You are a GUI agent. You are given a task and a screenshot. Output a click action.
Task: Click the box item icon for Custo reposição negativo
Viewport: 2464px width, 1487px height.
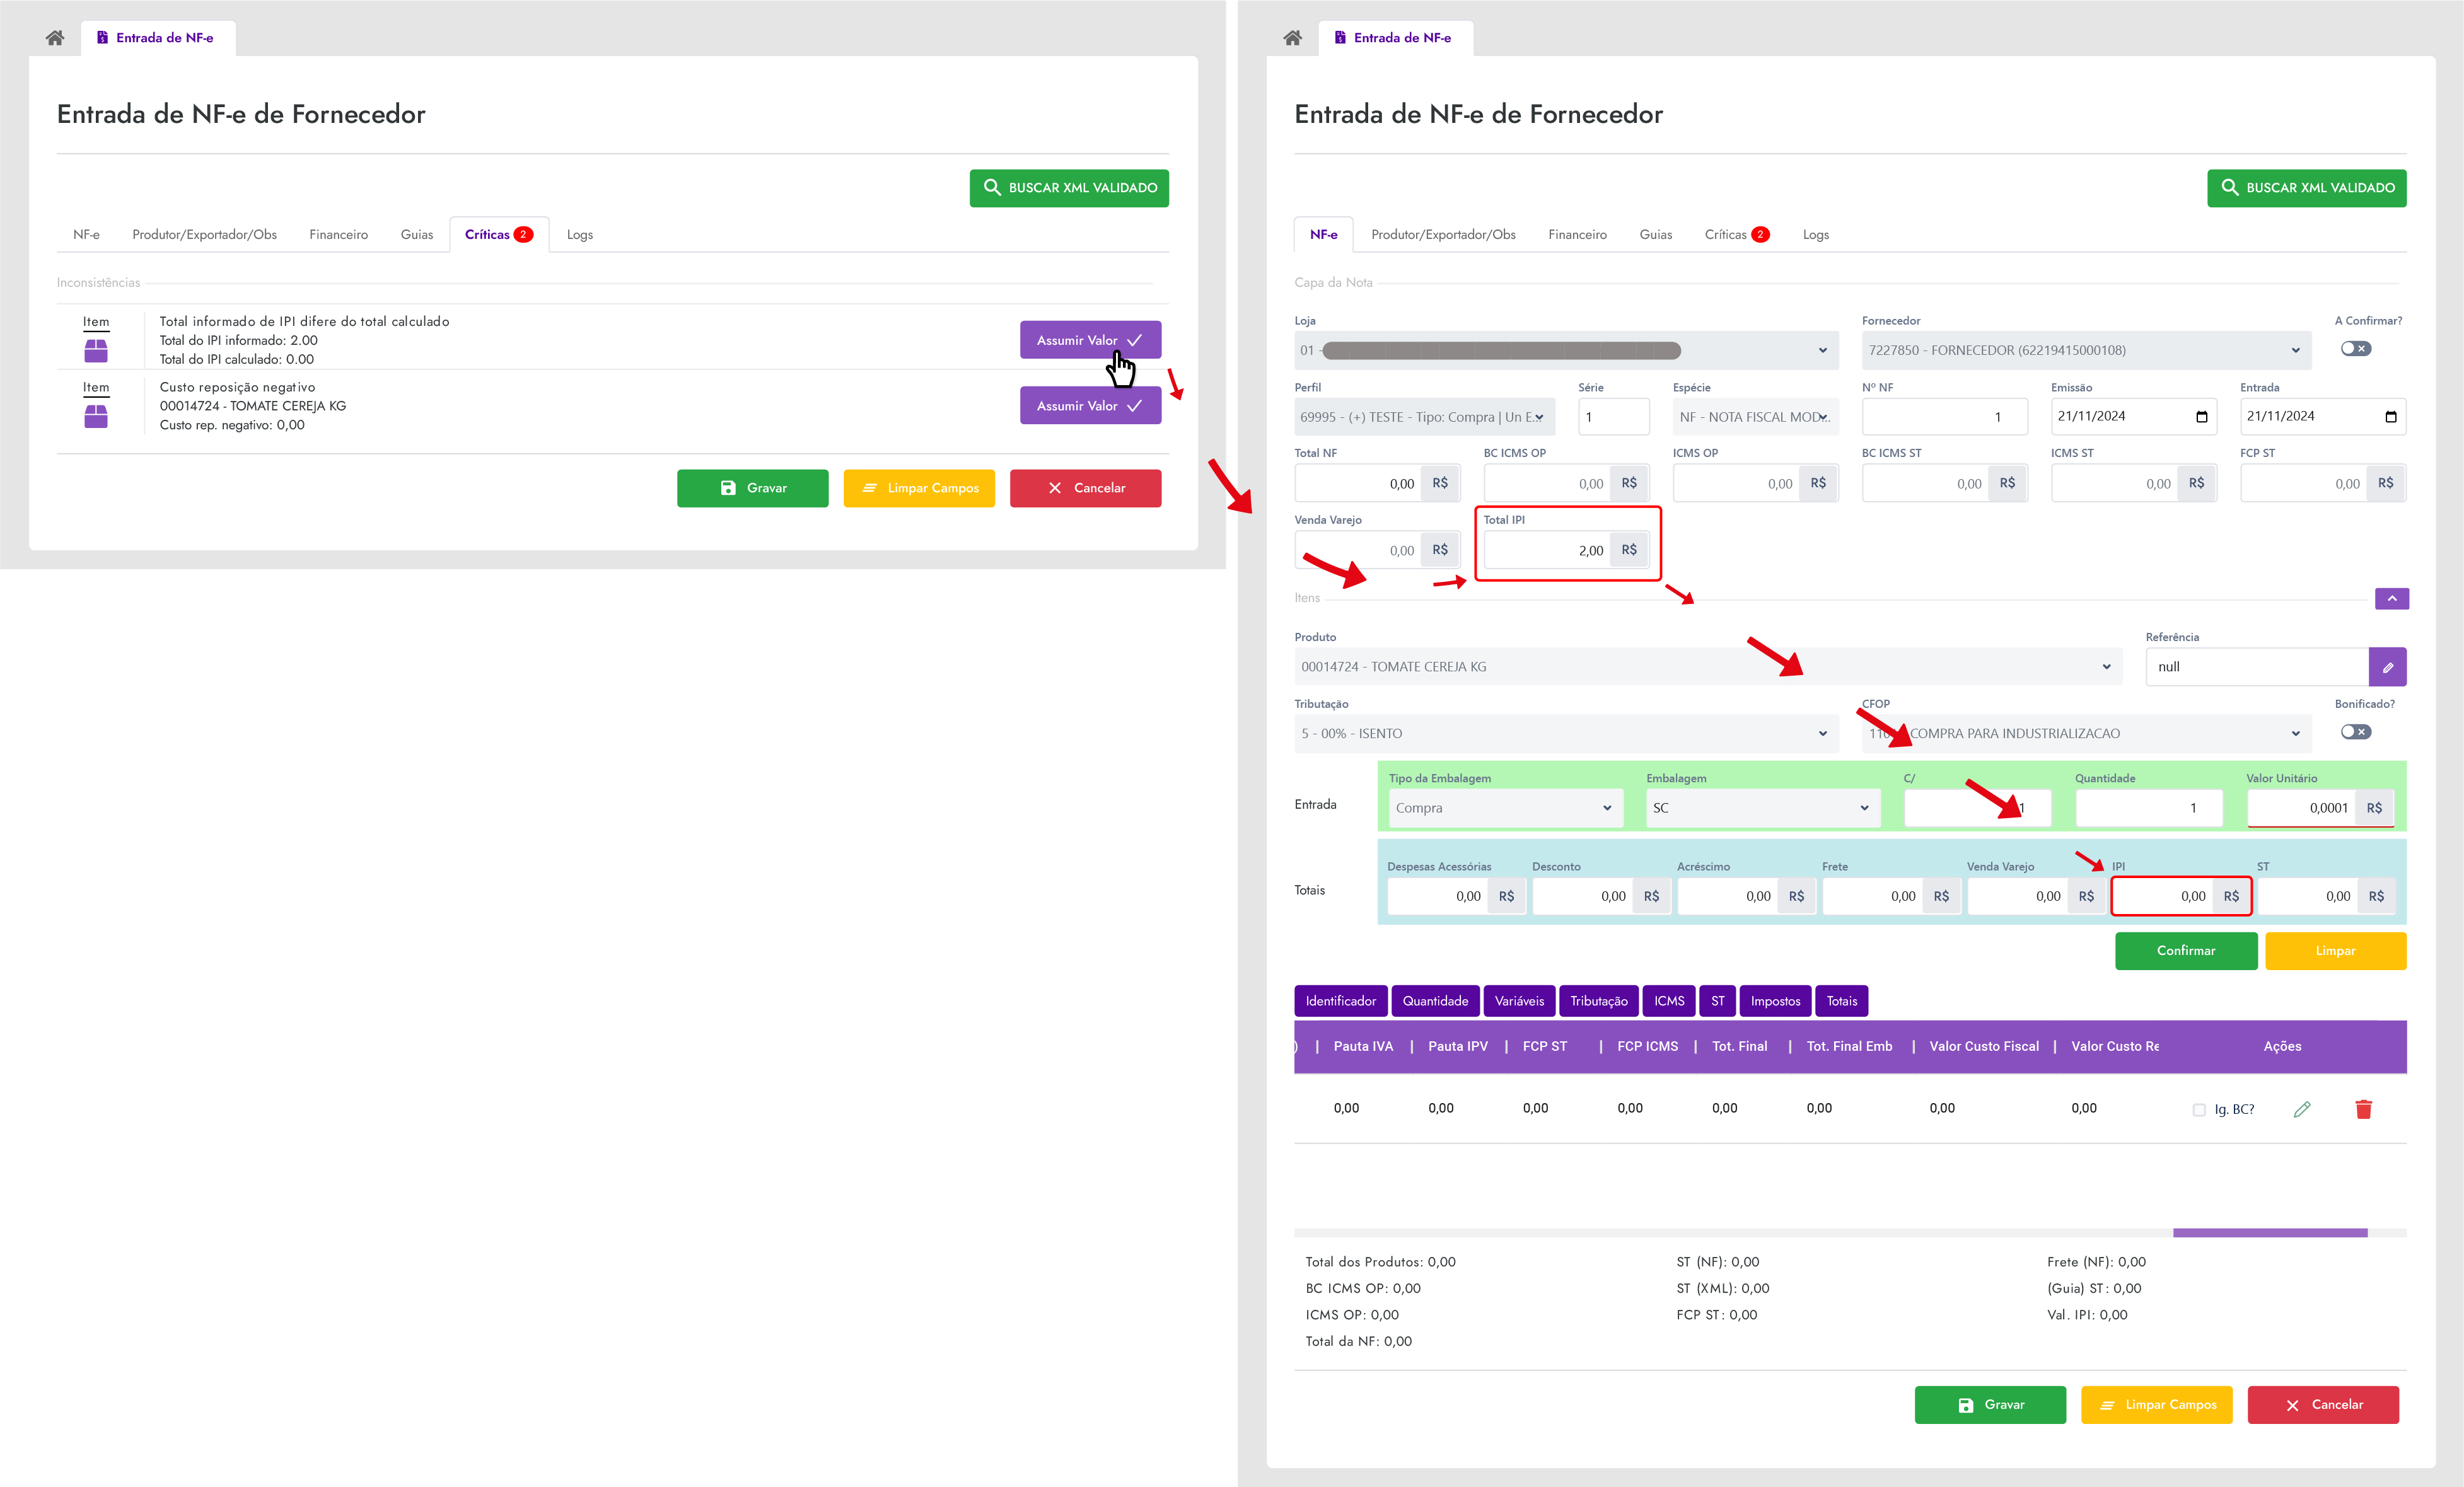pos(96,416)
